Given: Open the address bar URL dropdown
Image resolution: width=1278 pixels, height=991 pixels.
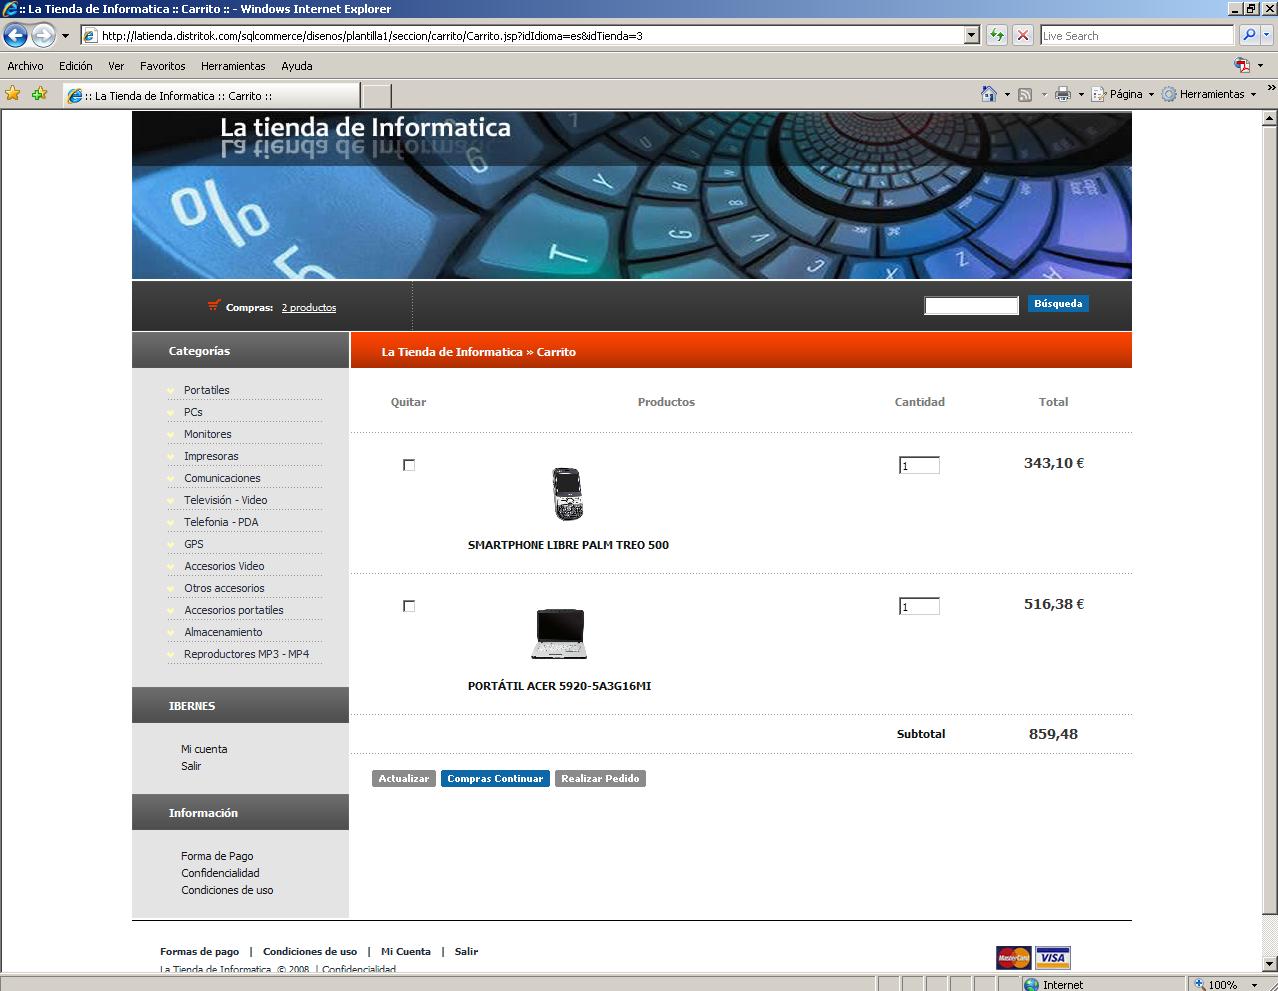Looking at the screenshot, I should tap(971, 36).
